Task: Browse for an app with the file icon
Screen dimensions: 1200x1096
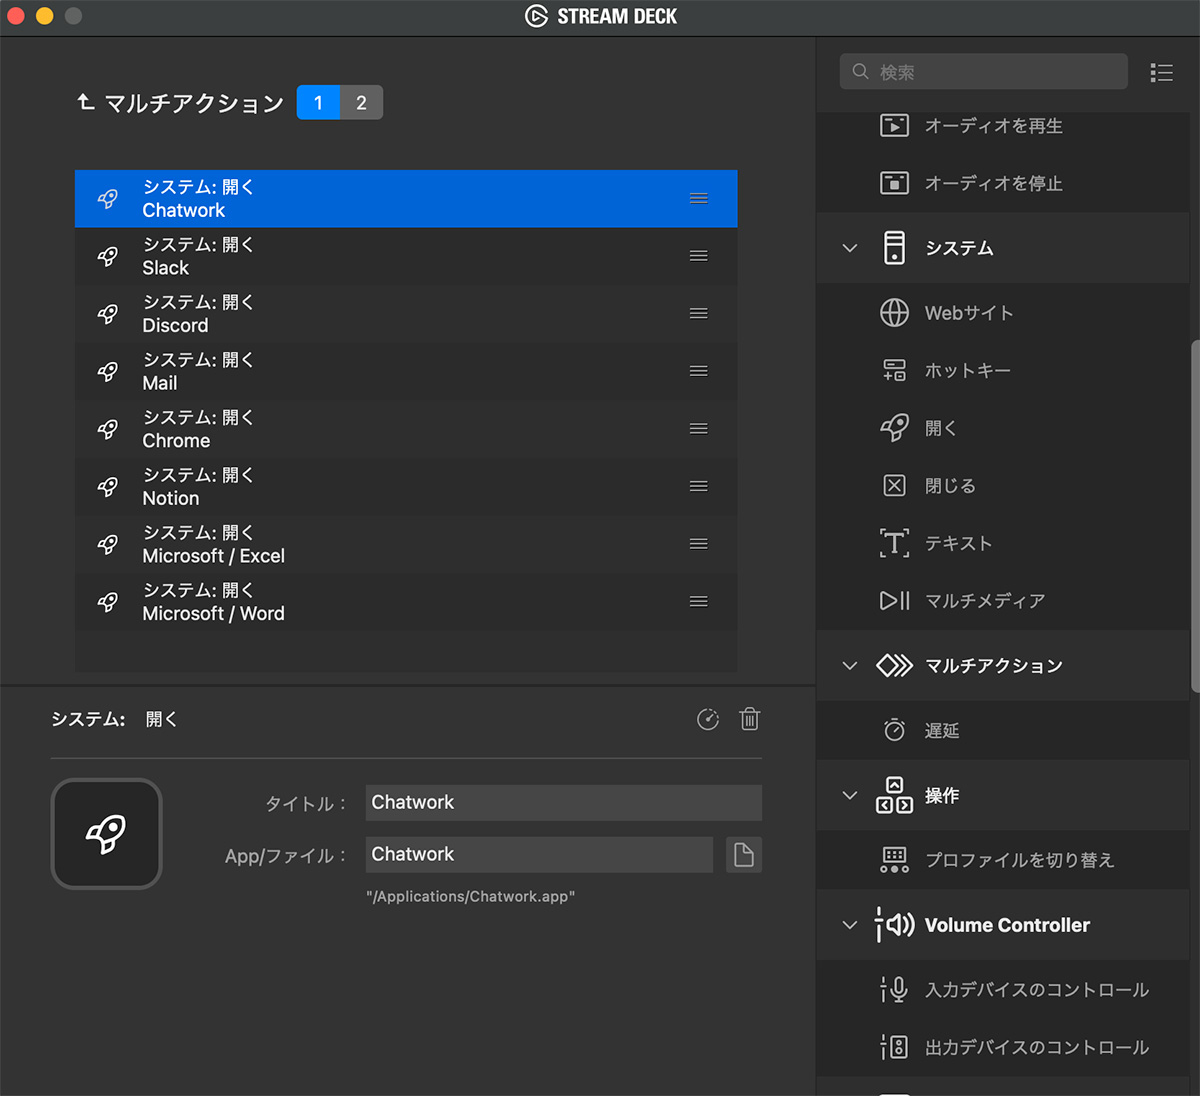Action: 743,855
